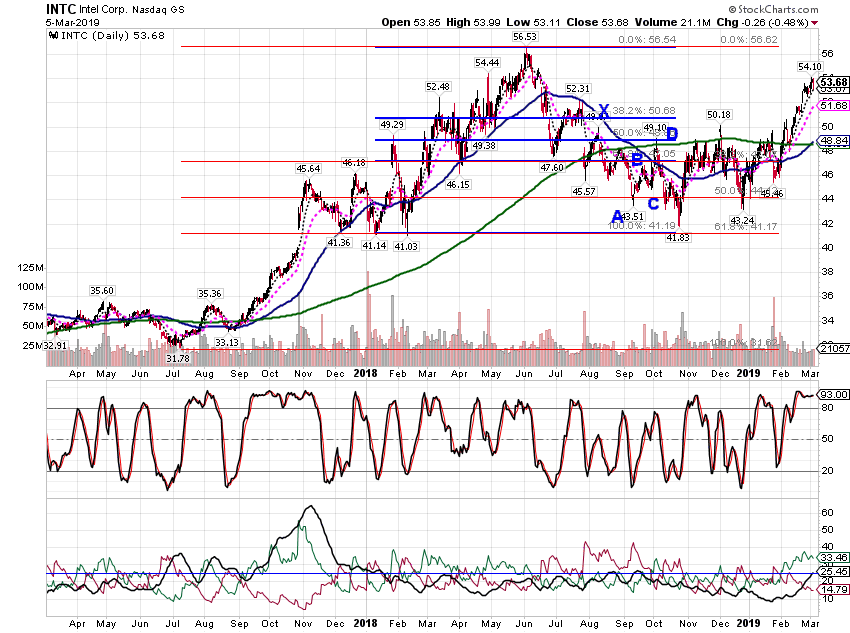
Task: Click the blue X pattern marker
Action: [603, 111]
